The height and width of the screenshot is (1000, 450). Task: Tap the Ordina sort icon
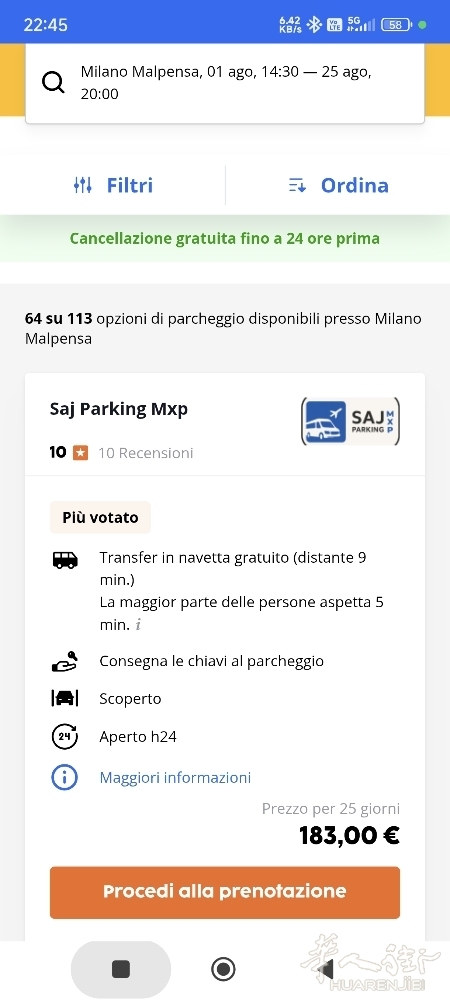click(x=297, y=186)
